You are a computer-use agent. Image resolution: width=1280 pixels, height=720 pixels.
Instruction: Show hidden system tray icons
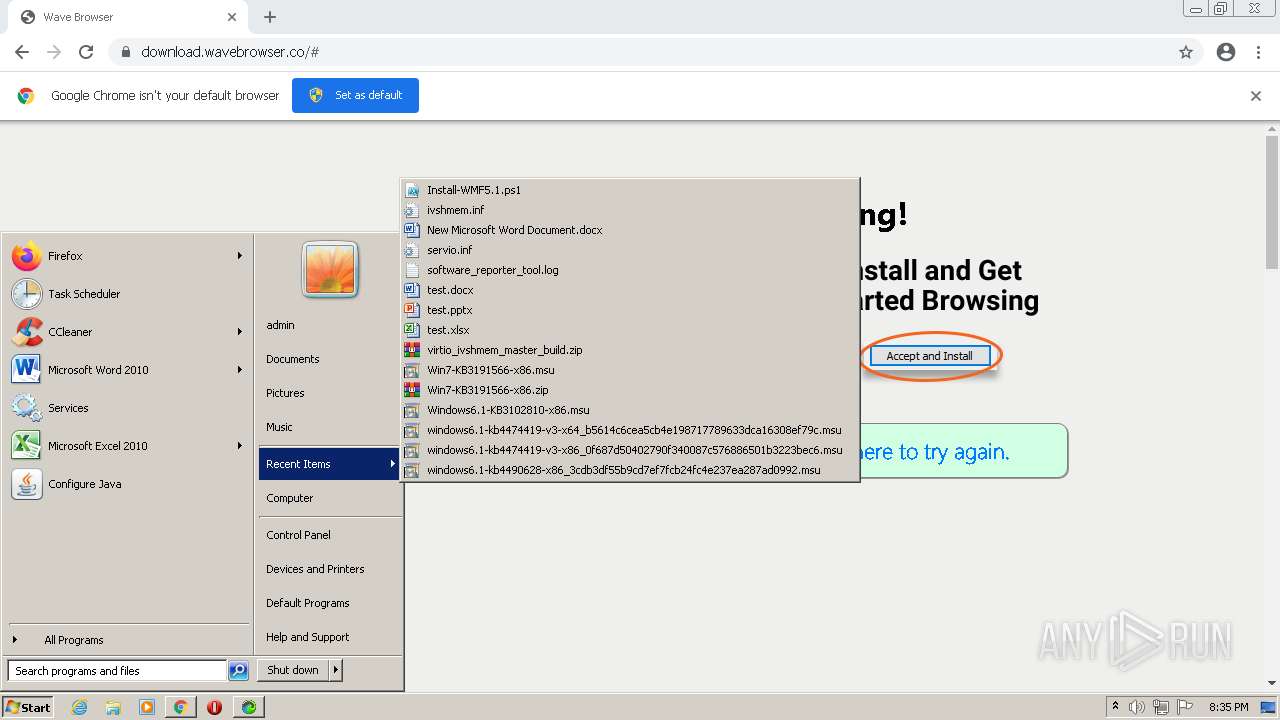tap(1115, 707)
